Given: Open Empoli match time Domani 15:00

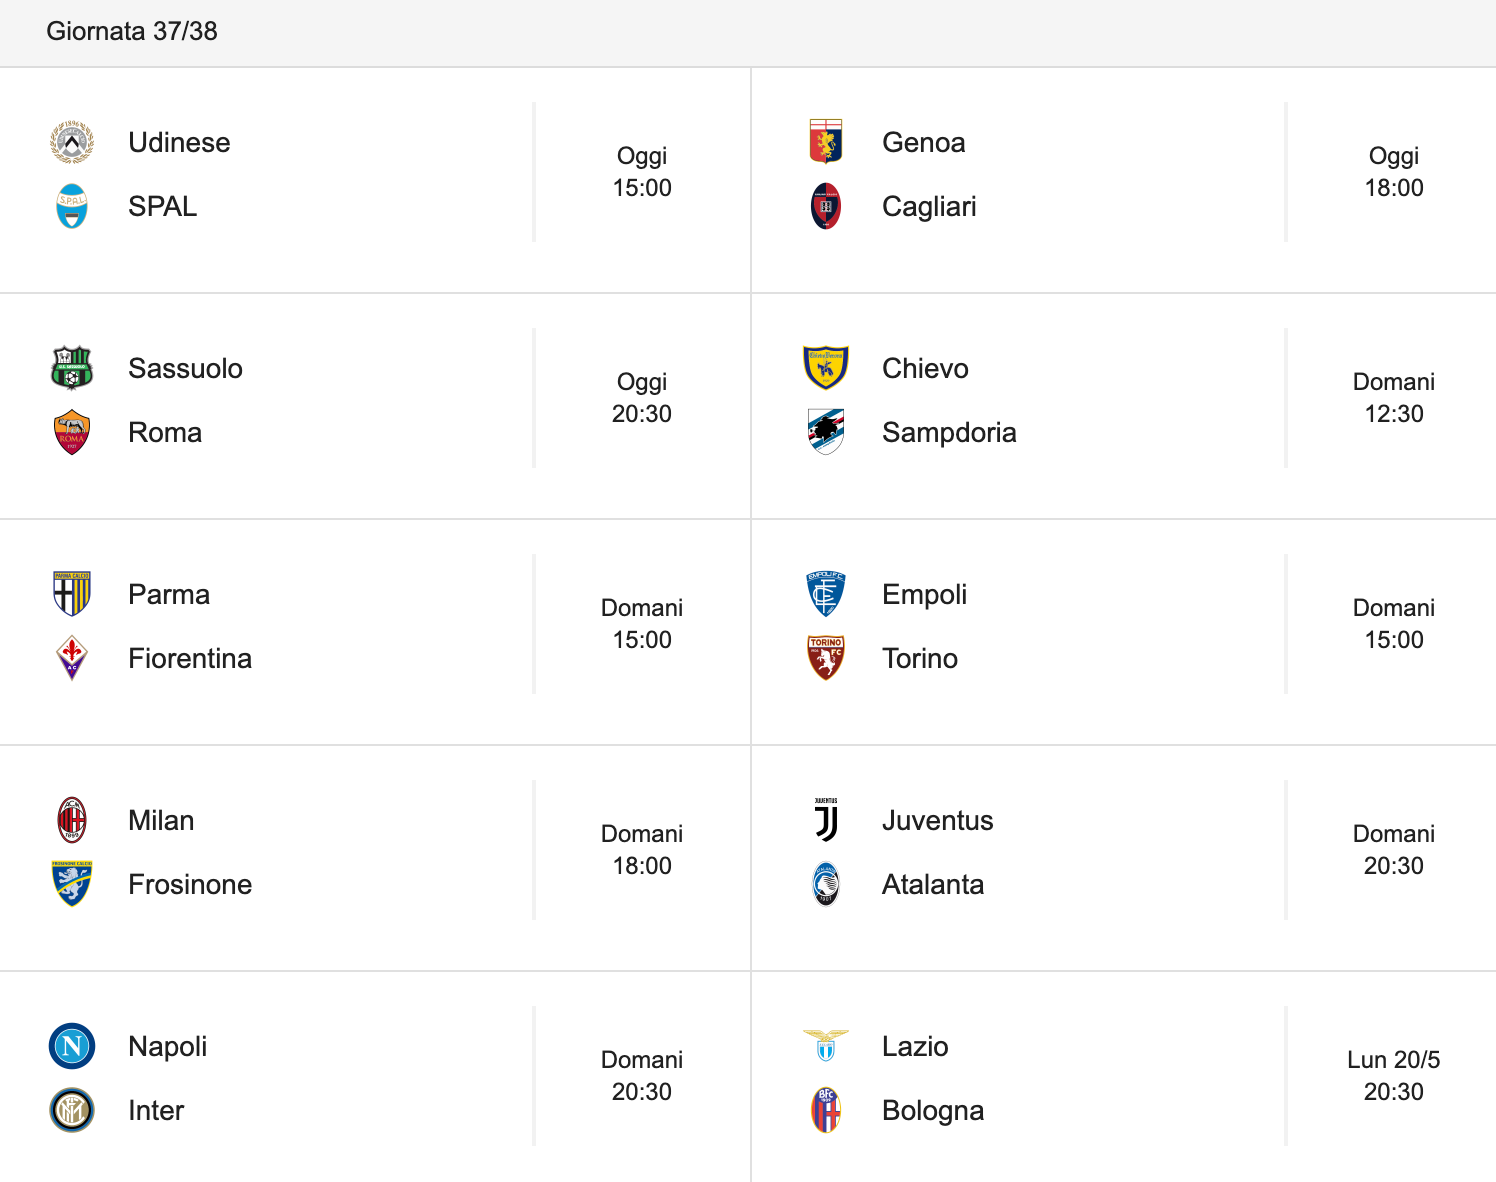Looking at the screenshot, I should click(1394, 624).
